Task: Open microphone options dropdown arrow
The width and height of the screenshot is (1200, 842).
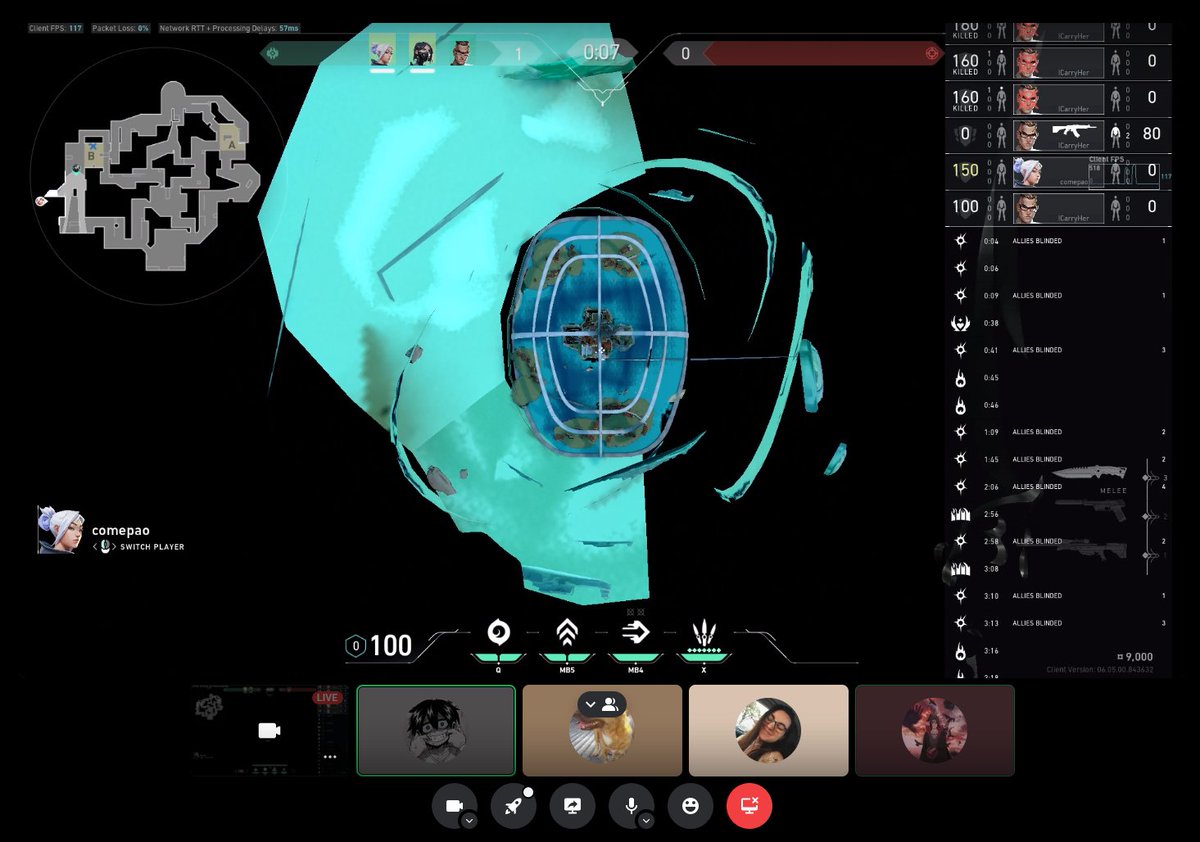Action: click(x=646, y=820)
